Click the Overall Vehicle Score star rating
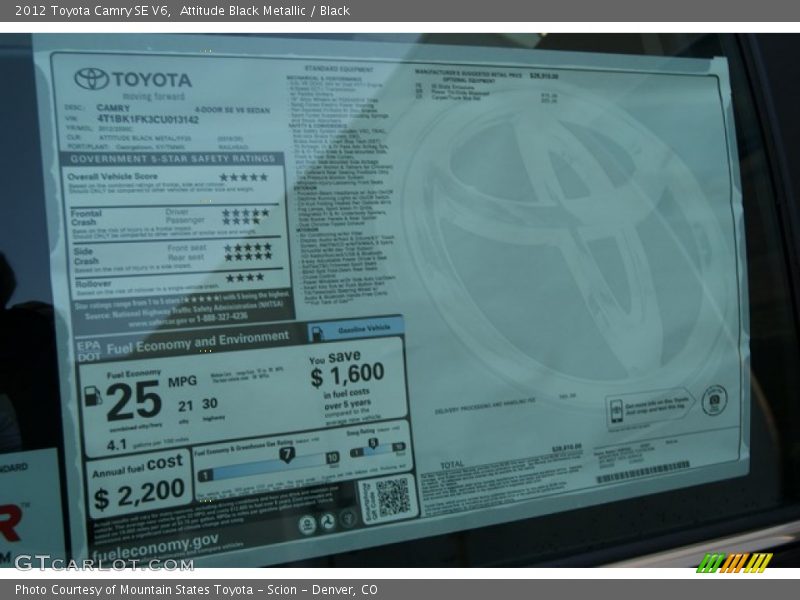This screenshot has width=800, height=600. [243, 177]
